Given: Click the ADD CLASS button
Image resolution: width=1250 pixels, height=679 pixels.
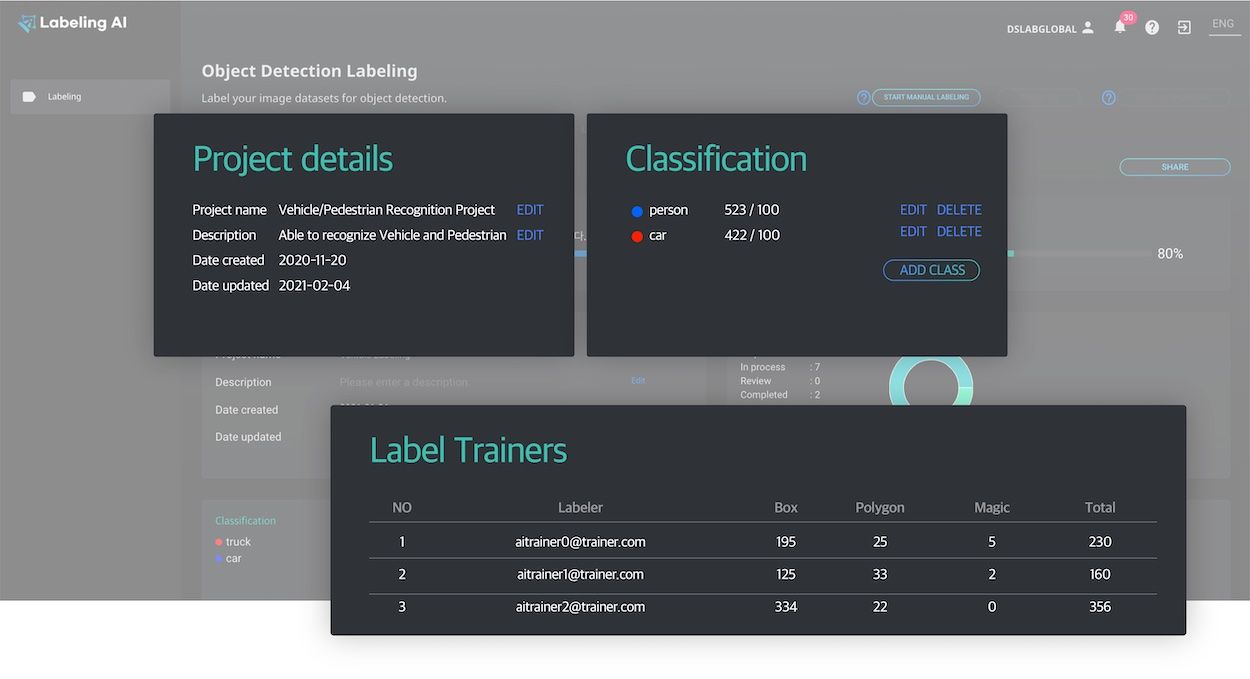Looking at the screenshot, I should pos(931,269).
